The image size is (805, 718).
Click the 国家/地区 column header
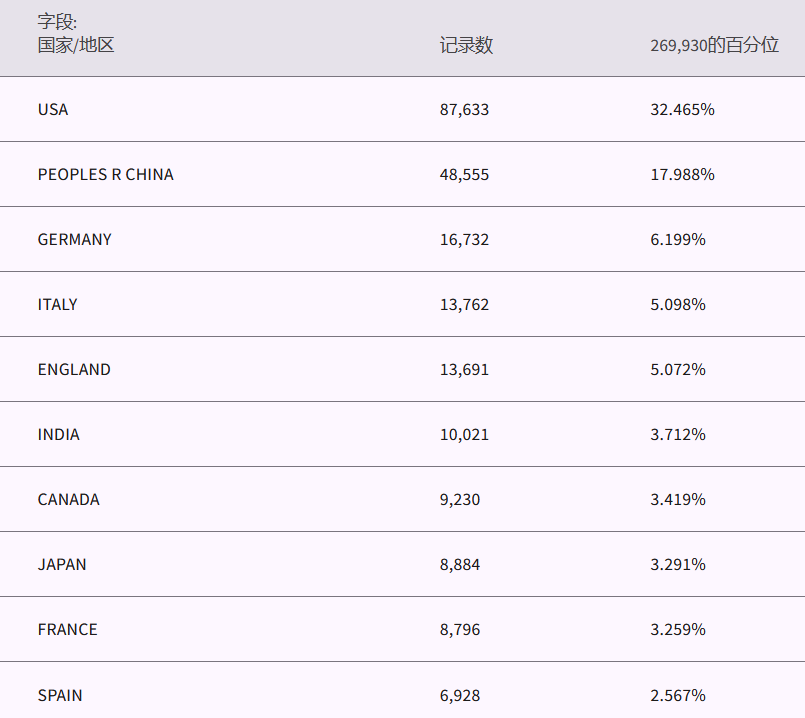[76, 45]
